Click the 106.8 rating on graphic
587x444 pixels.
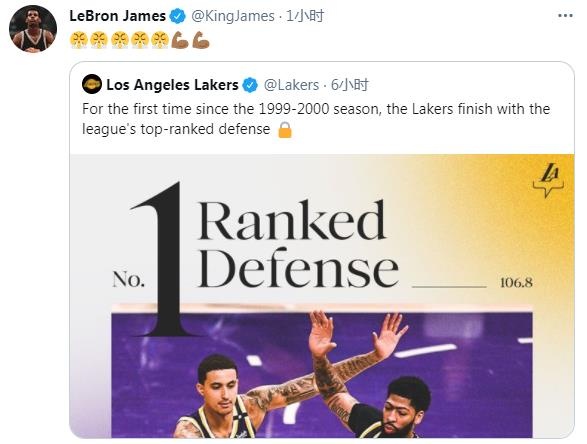[516, 283]
